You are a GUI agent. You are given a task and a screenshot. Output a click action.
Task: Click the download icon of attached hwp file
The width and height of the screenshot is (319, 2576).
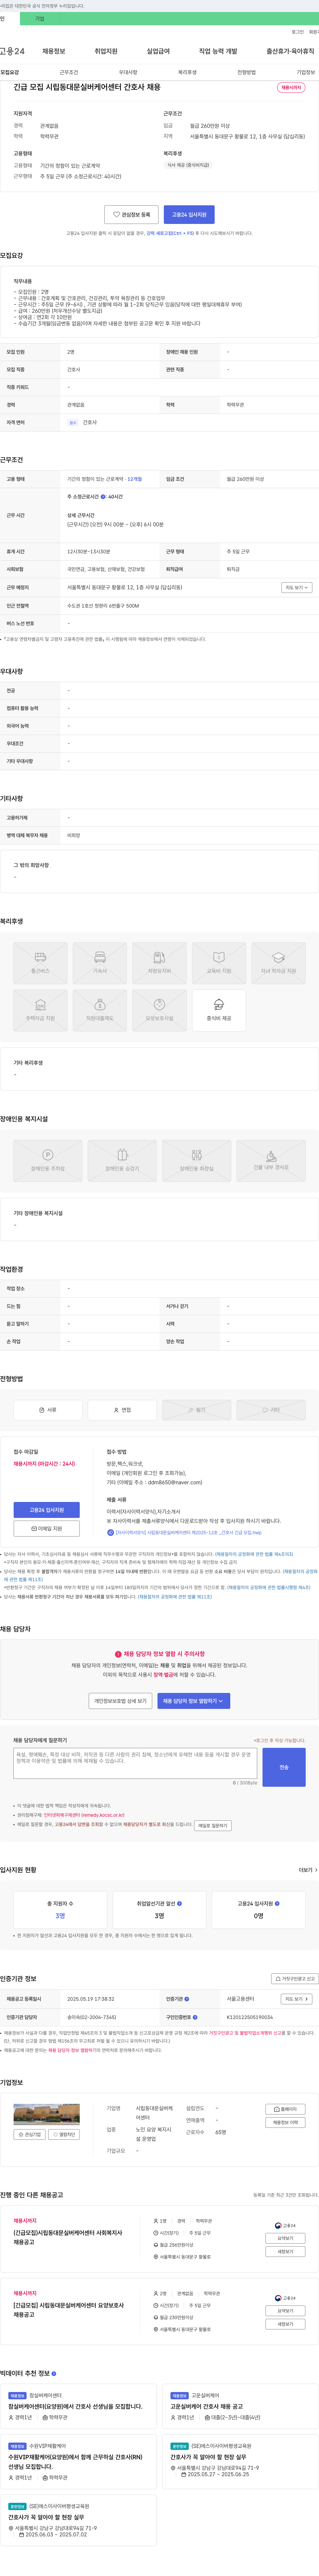pyautogui.click(x=110, y=1532)
